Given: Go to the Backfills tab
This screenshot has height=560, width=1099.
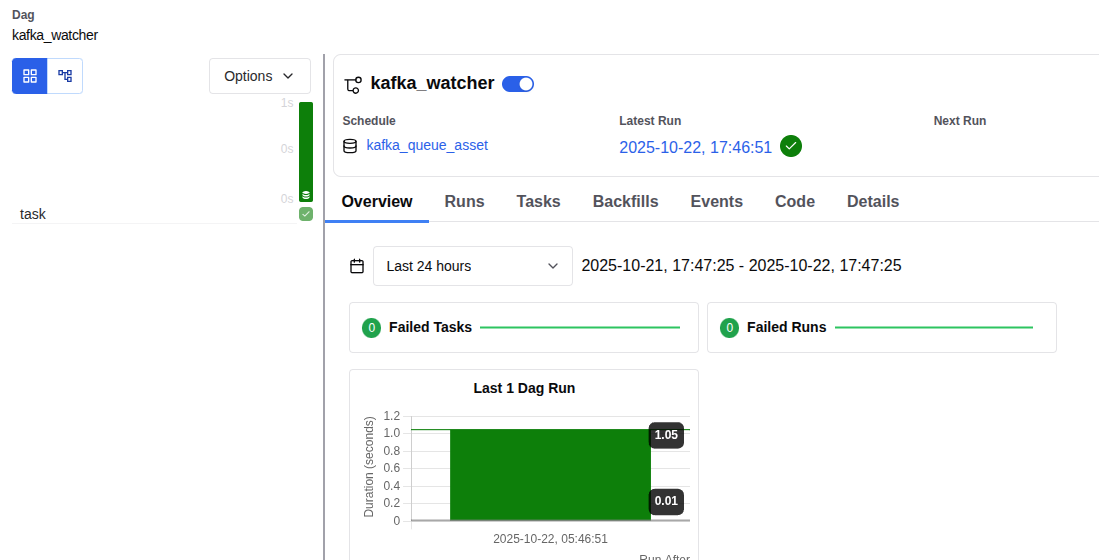Looking at the screenshot, I should pyautogui.click(x=625, y=202).
